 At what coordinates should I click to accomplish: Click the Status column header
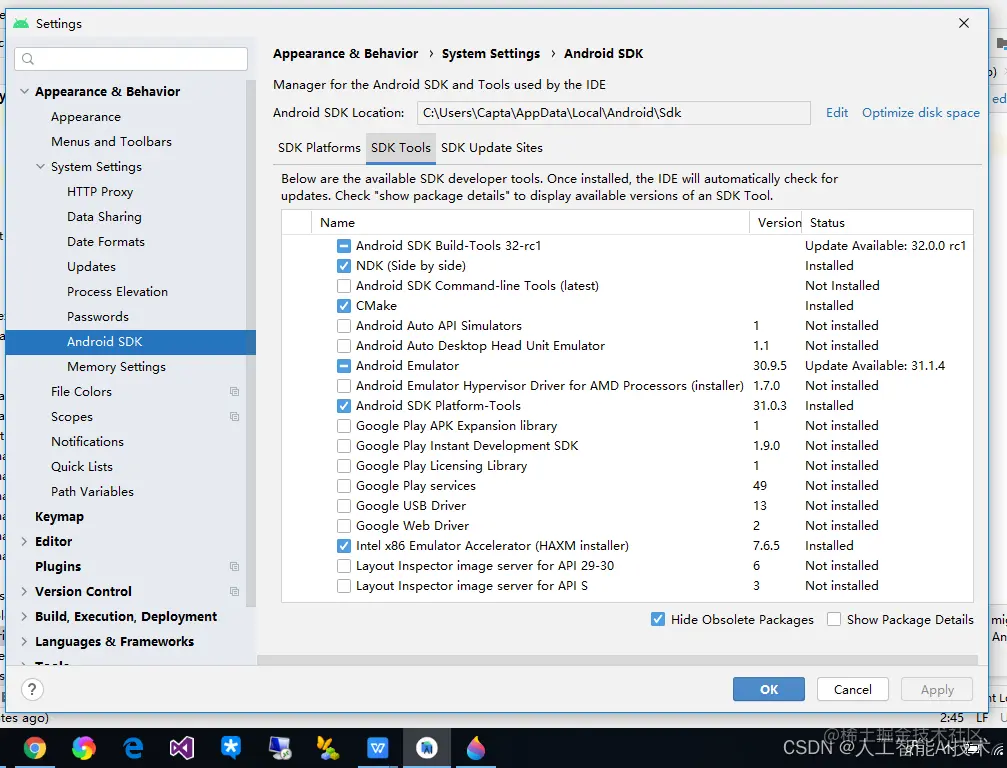click(887, 223)
